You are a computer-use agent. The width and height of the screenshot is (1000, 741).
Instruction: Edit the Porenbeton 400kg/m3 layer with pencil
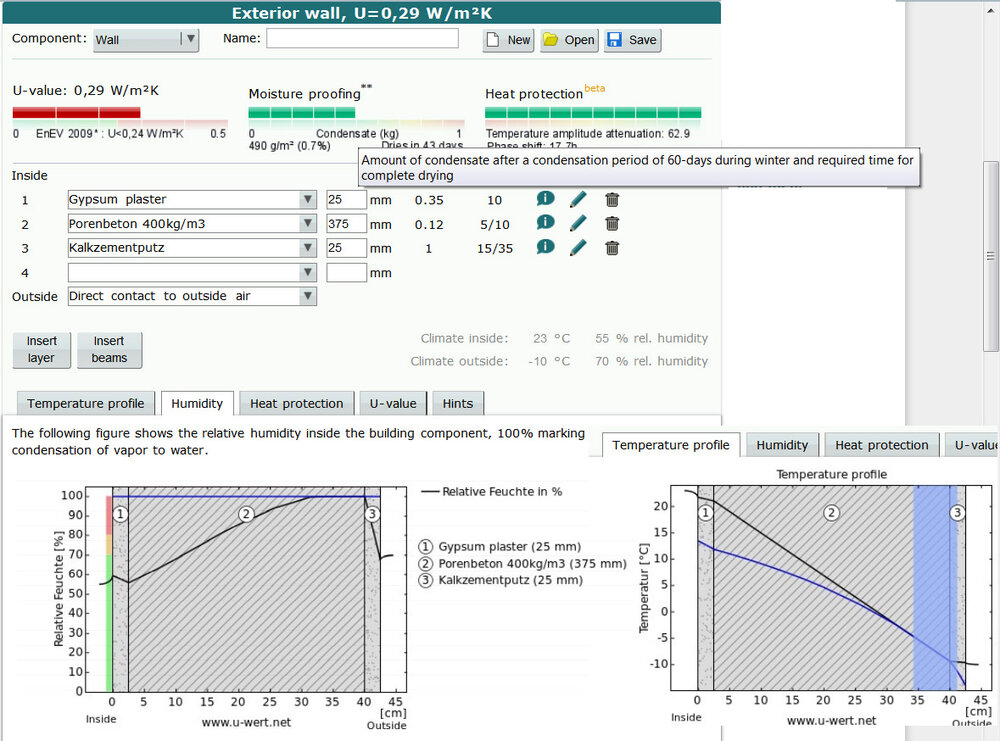click(x=578, y=223)
